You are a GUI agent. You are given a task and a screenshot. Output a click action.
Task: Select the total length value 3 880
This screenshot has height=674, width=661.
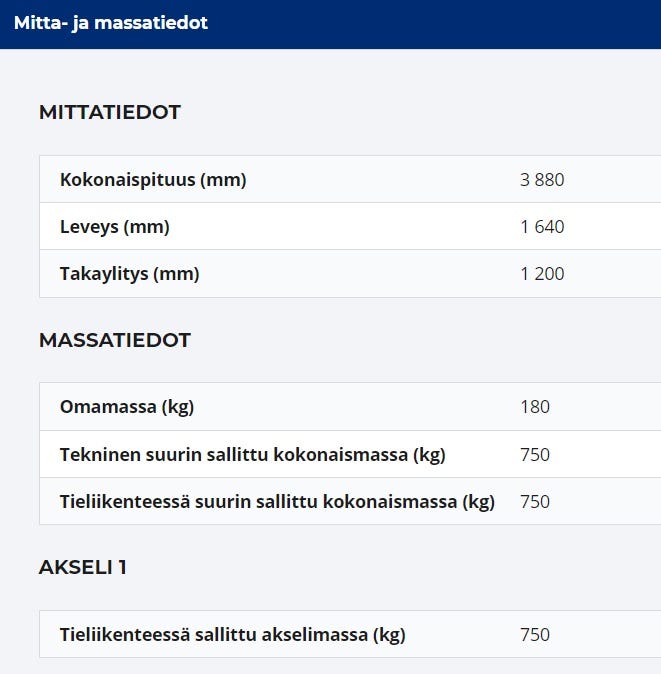542,180
